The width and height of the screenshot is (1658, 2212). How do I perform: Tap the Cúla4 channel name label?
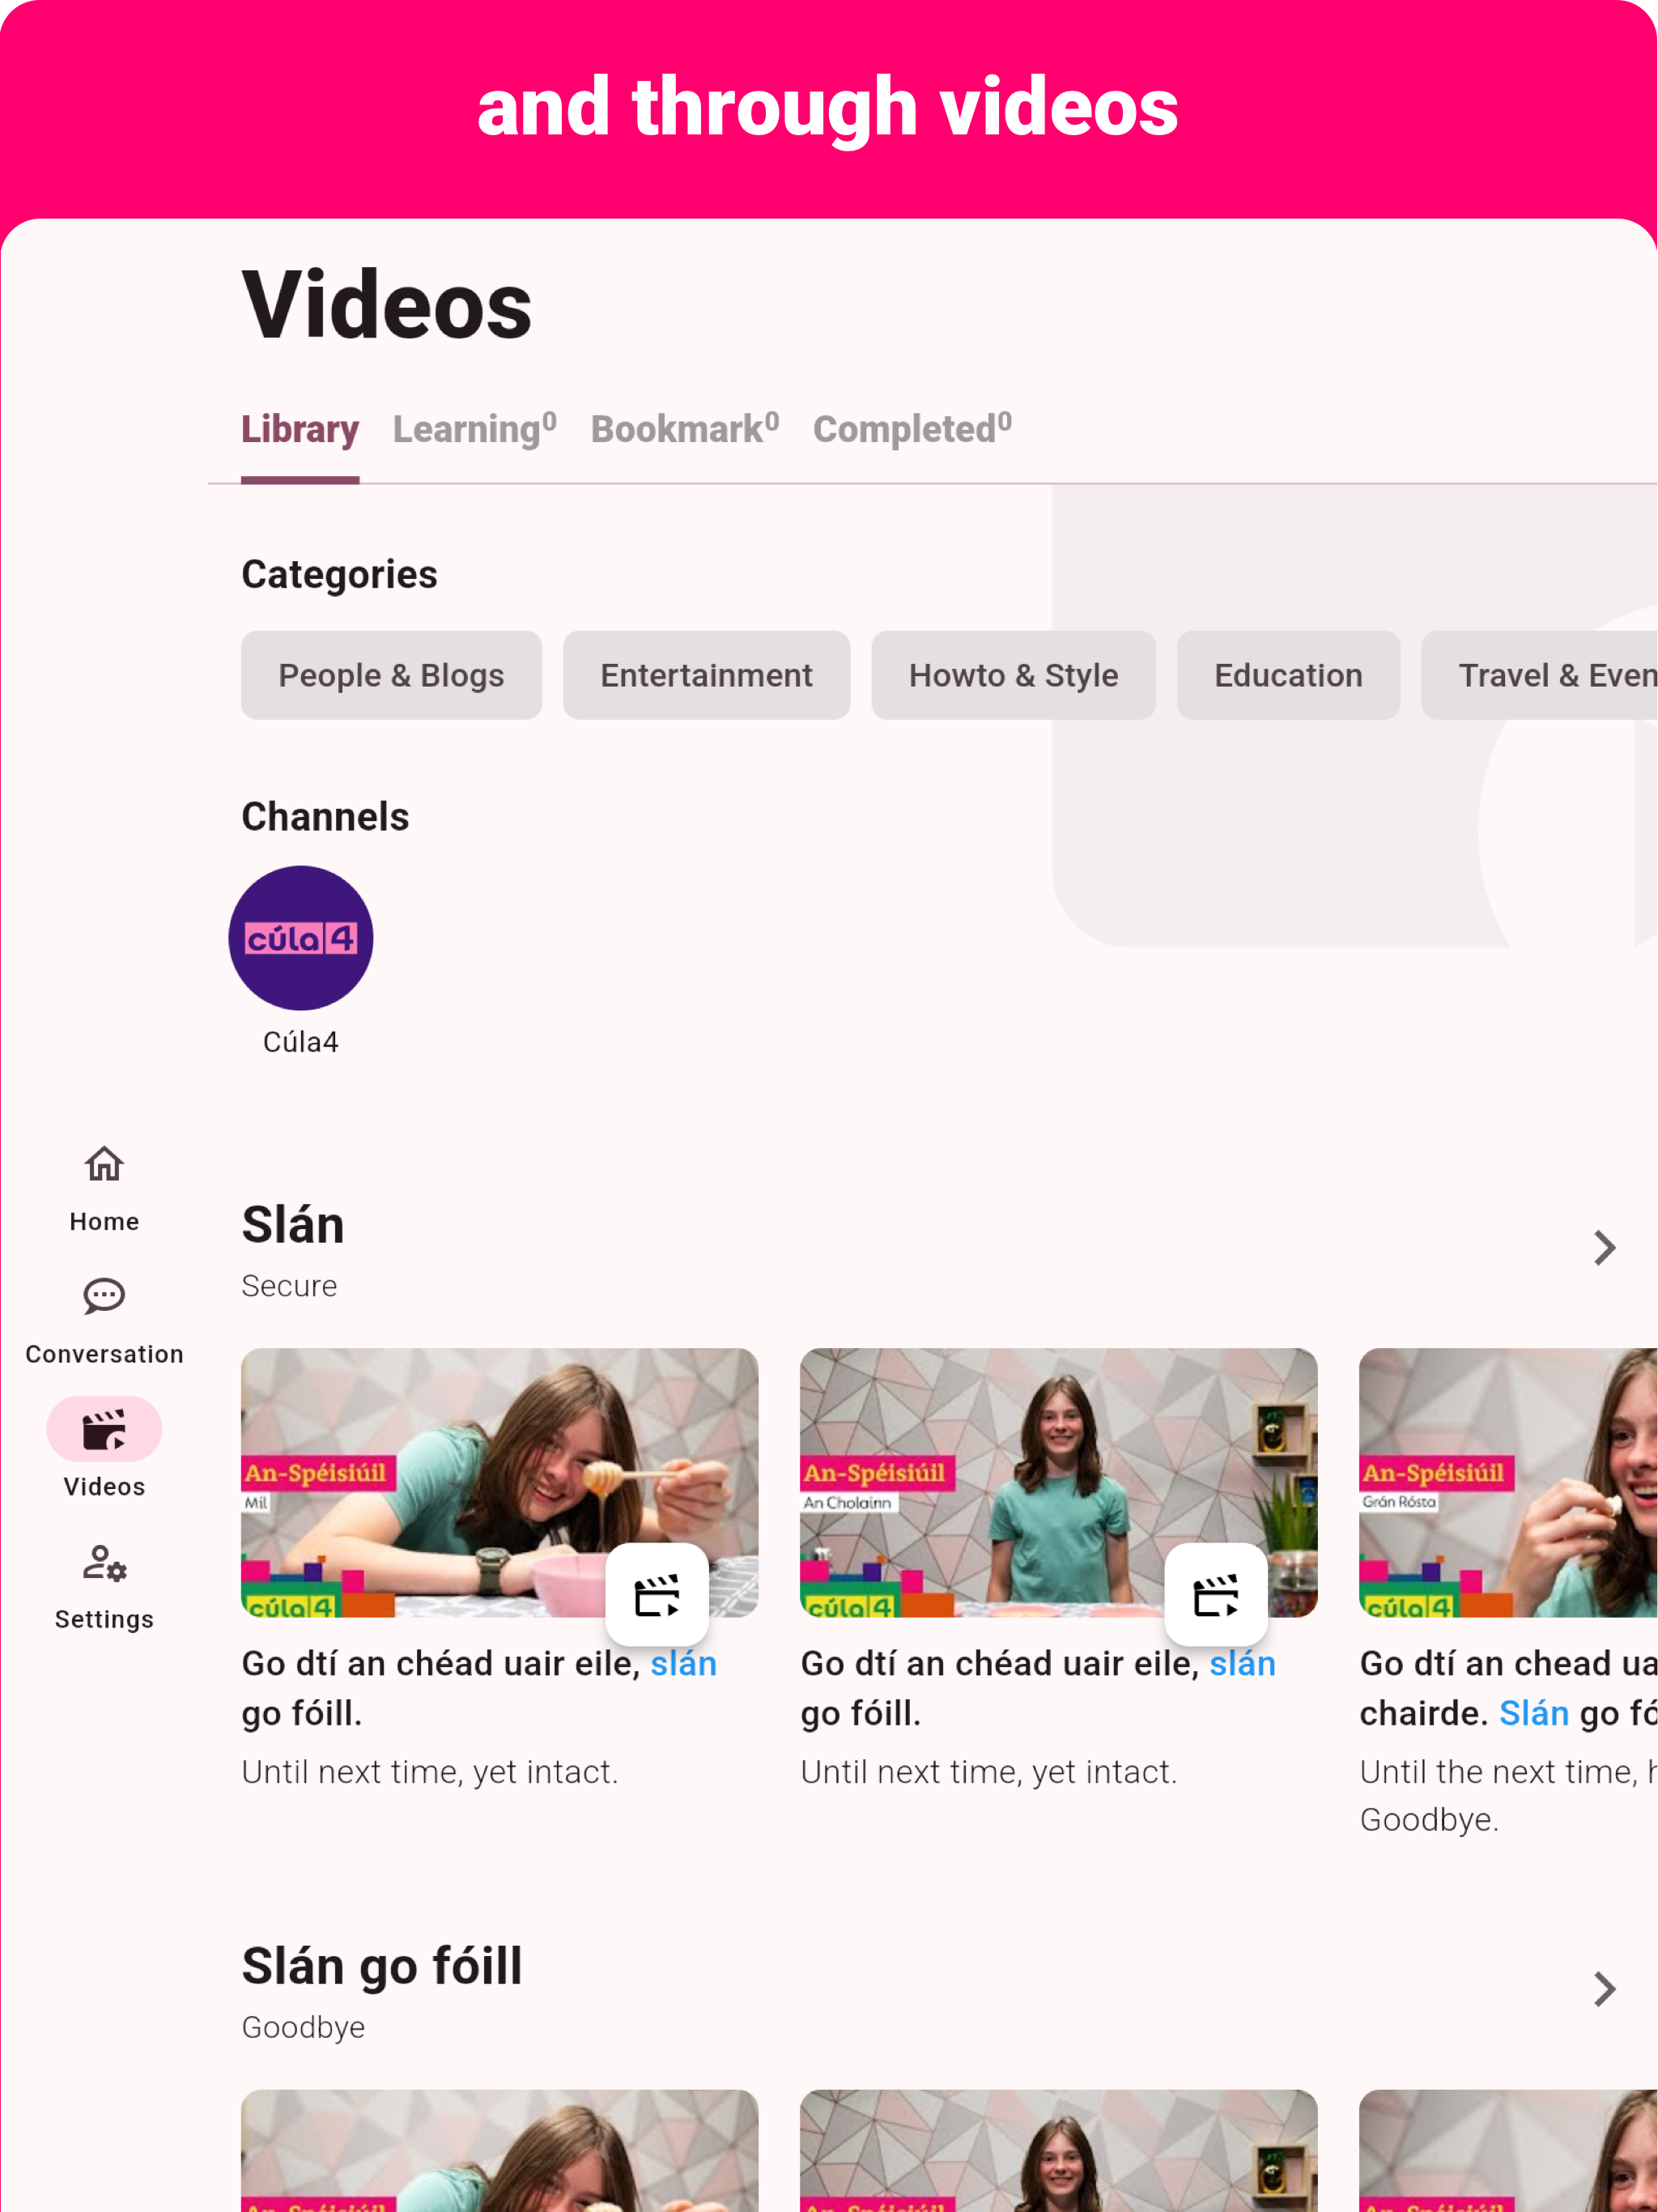[x=301, y=1042]
